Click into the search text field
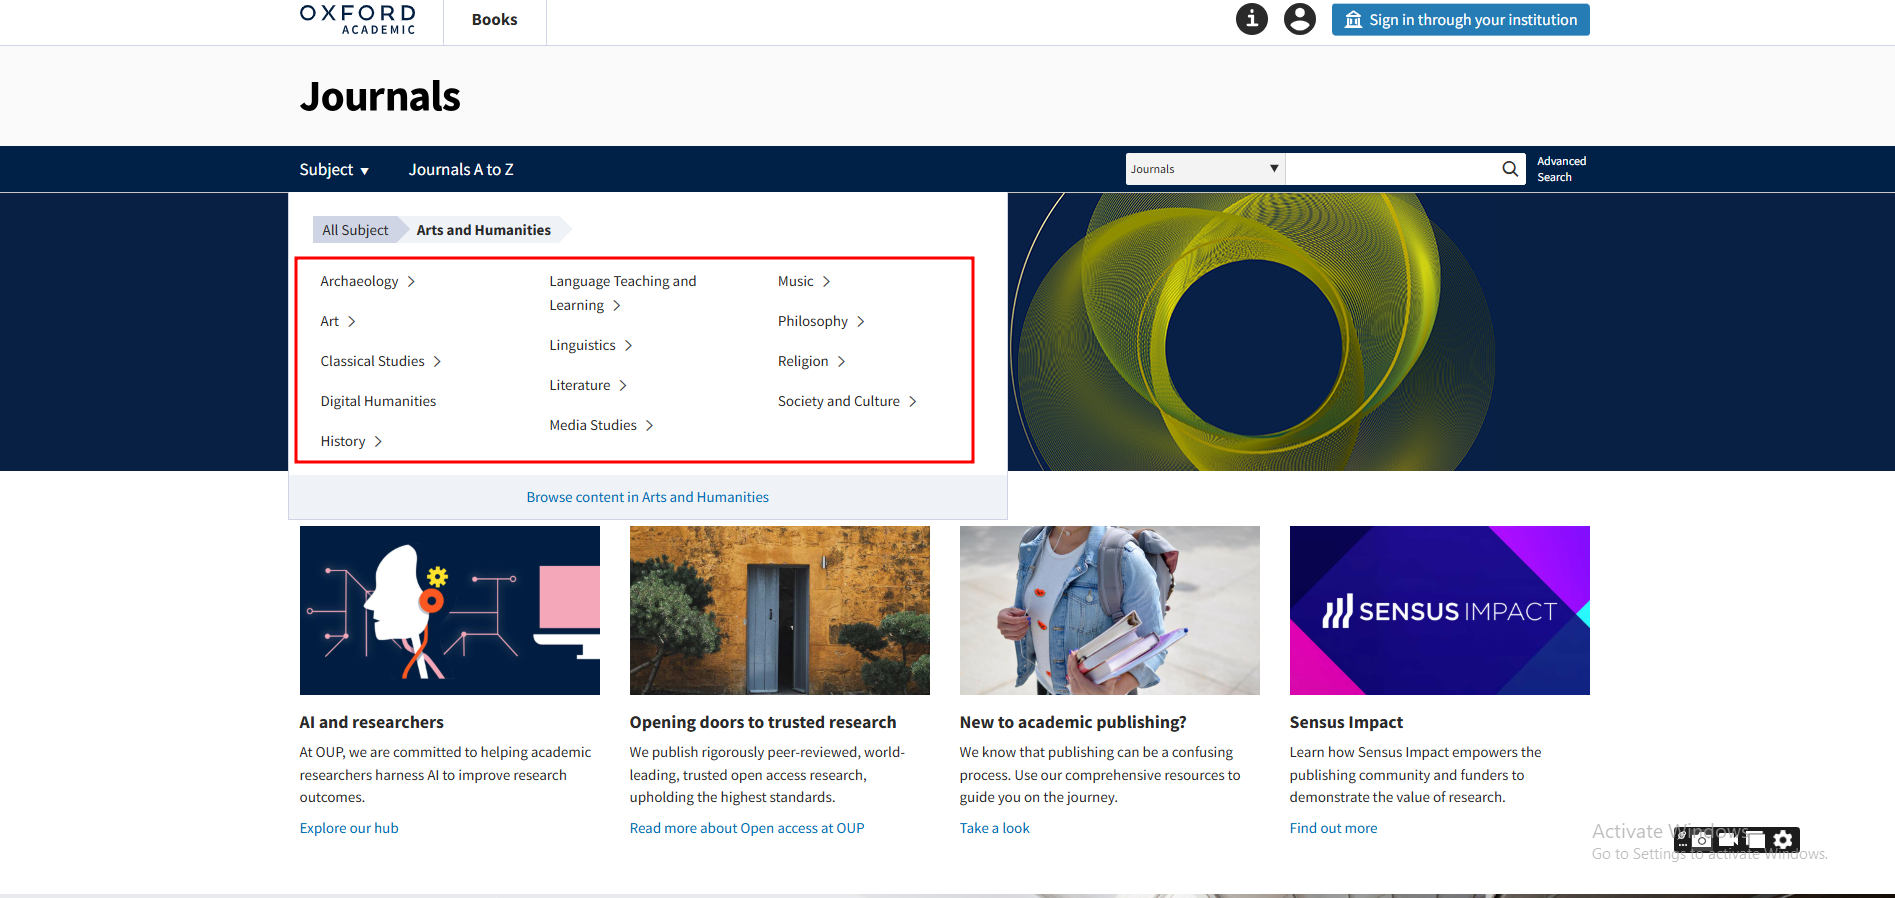The width and height of the screenshot is (1895, 898). (1390, 169)
